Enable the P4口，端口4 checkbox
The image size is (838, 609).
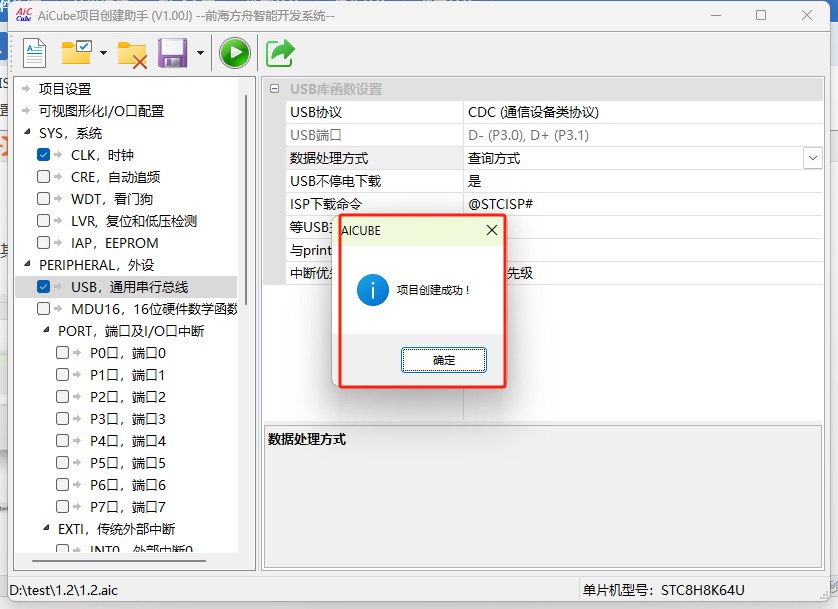63,440
